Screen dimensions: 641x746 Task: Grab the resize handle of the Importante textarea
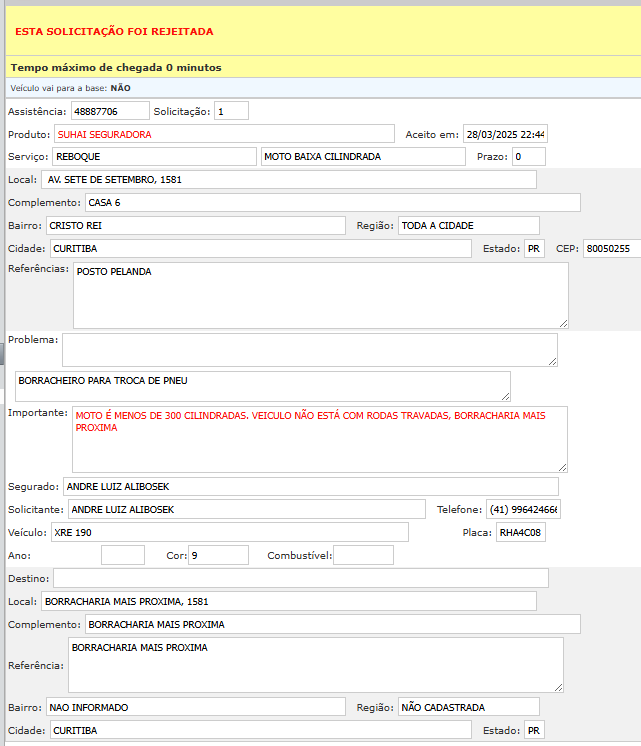point(562,467)
